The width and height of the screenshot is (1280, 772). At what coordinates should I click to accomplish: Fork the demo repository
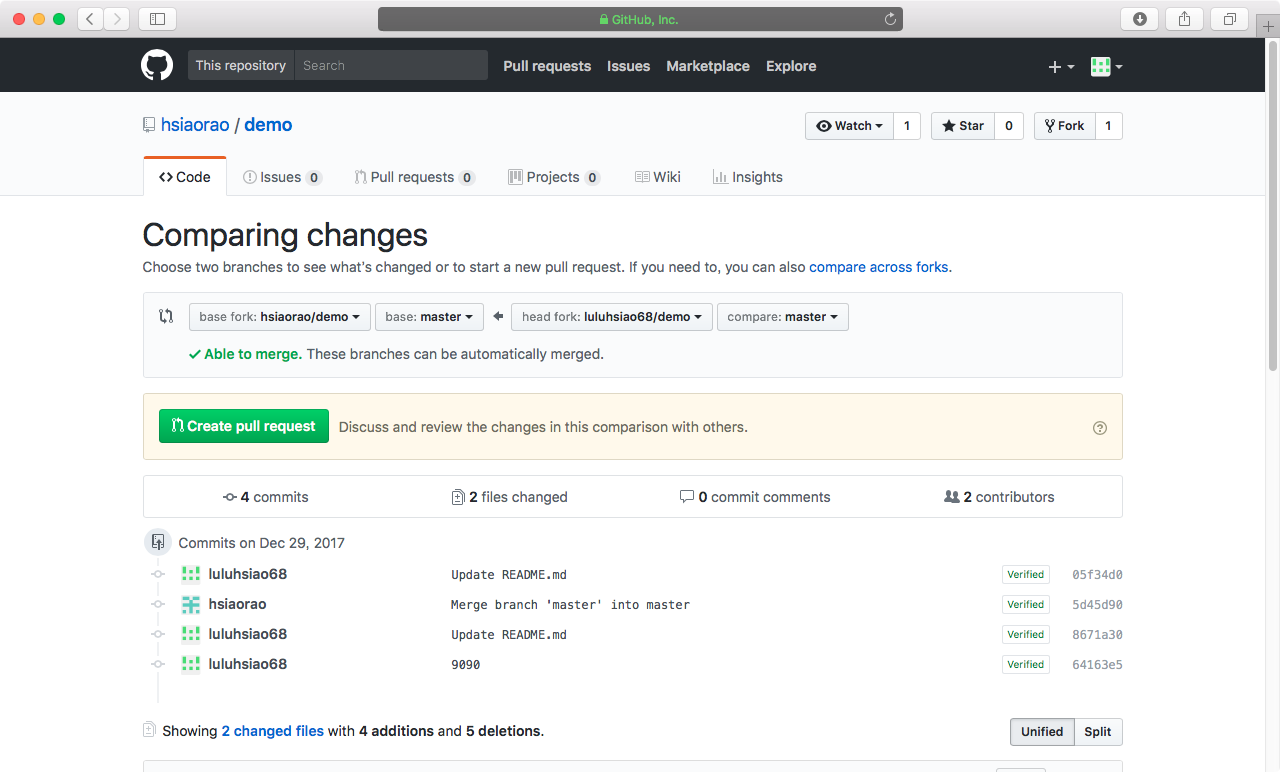pos(1065,126)
